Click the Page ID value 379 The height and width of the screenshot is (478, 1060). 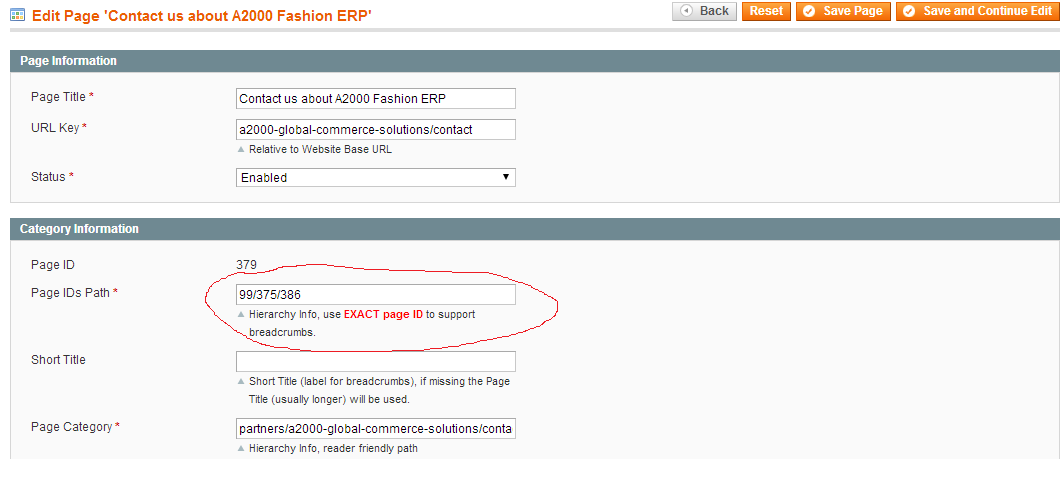246,265
